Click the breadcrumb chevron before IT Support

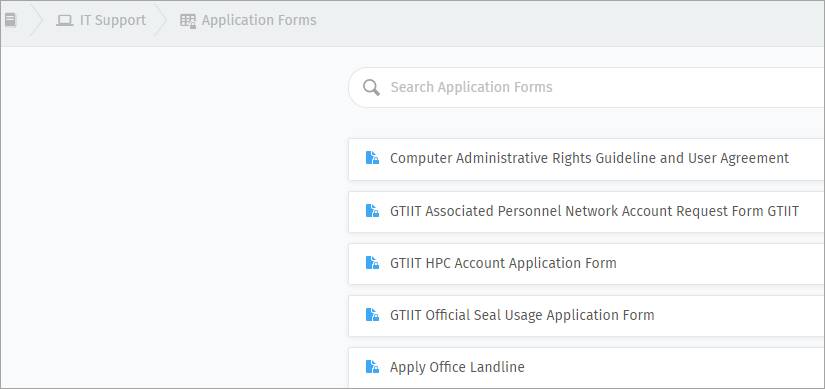tap(35, 21)
